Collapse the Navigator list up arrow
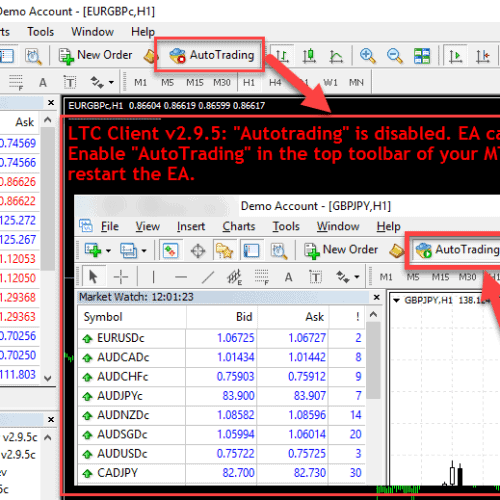Screen dimensions: 500x500 [48, 438]
